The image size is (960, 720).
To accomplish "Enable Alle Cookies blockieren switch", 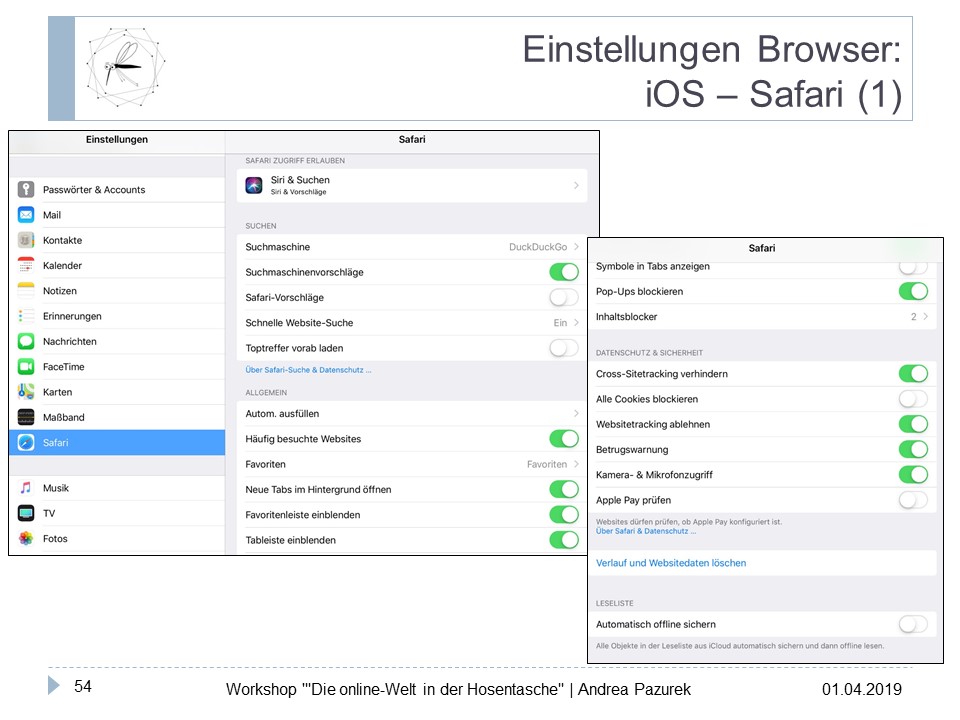I will (913, 399).
